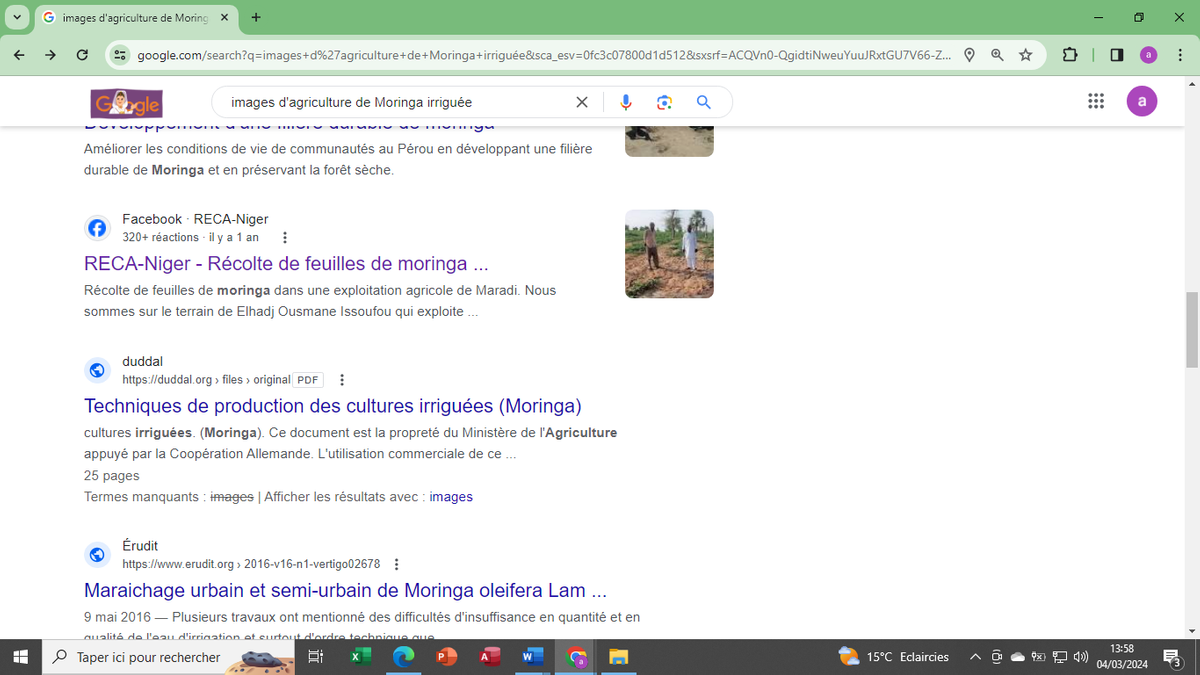Viewport: 1200px width, 675px height.
Task: Search by image with Google Lens icon
Action: tap(664, 102)
